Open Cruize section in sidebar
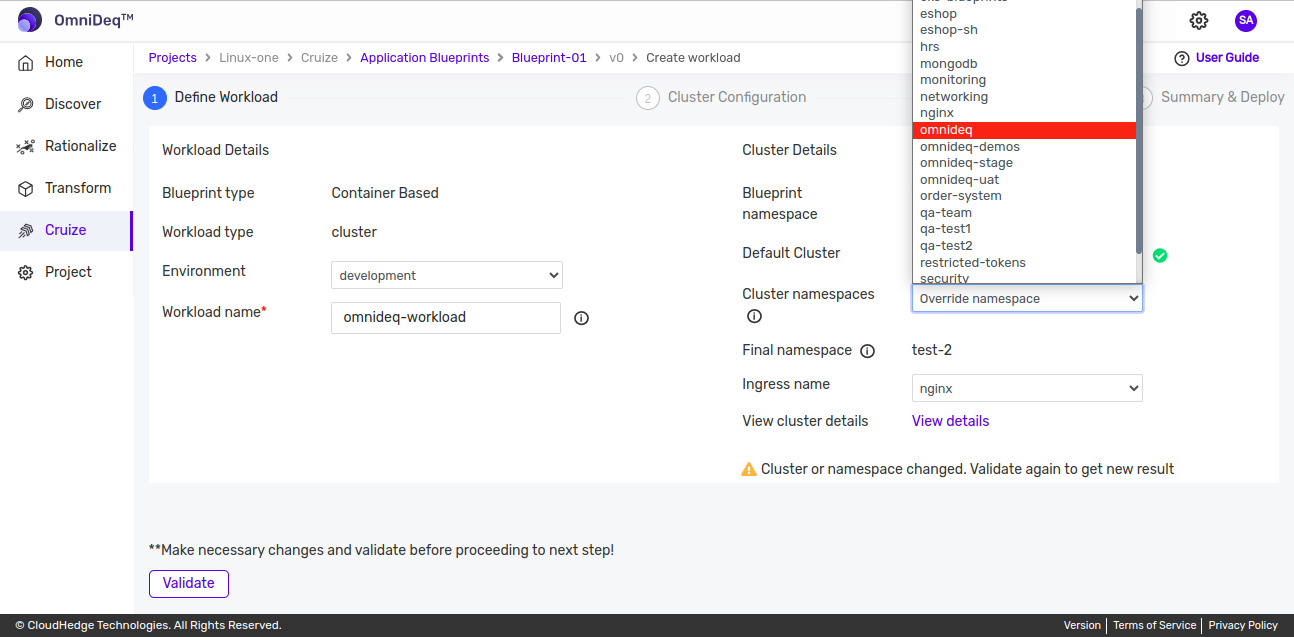Viewport: 1294px width, 637px height. click(66, 230)
